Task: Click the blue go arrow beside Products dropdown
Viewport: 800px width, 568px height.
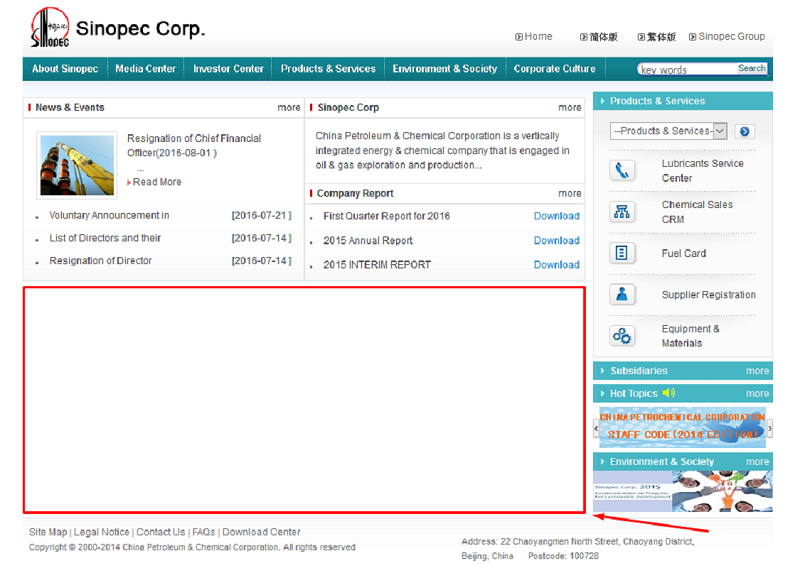Action: click(x=744, y=131)
